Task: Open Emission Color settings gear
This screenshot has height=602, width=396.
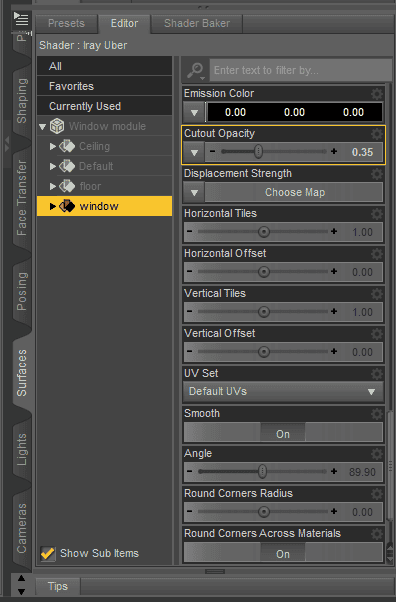Action: tap(377, 94)
